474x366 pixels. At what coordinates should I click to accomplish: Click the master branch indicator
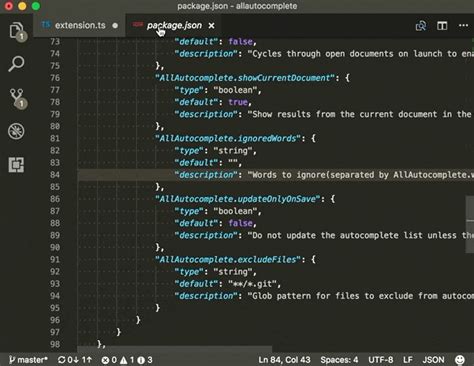point(28,360)
